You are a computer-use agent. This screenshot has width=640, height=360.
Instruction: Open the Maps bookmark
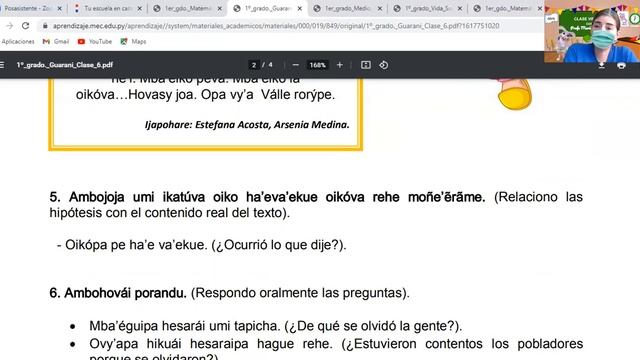pyautogui.click(x=133, y=42)
